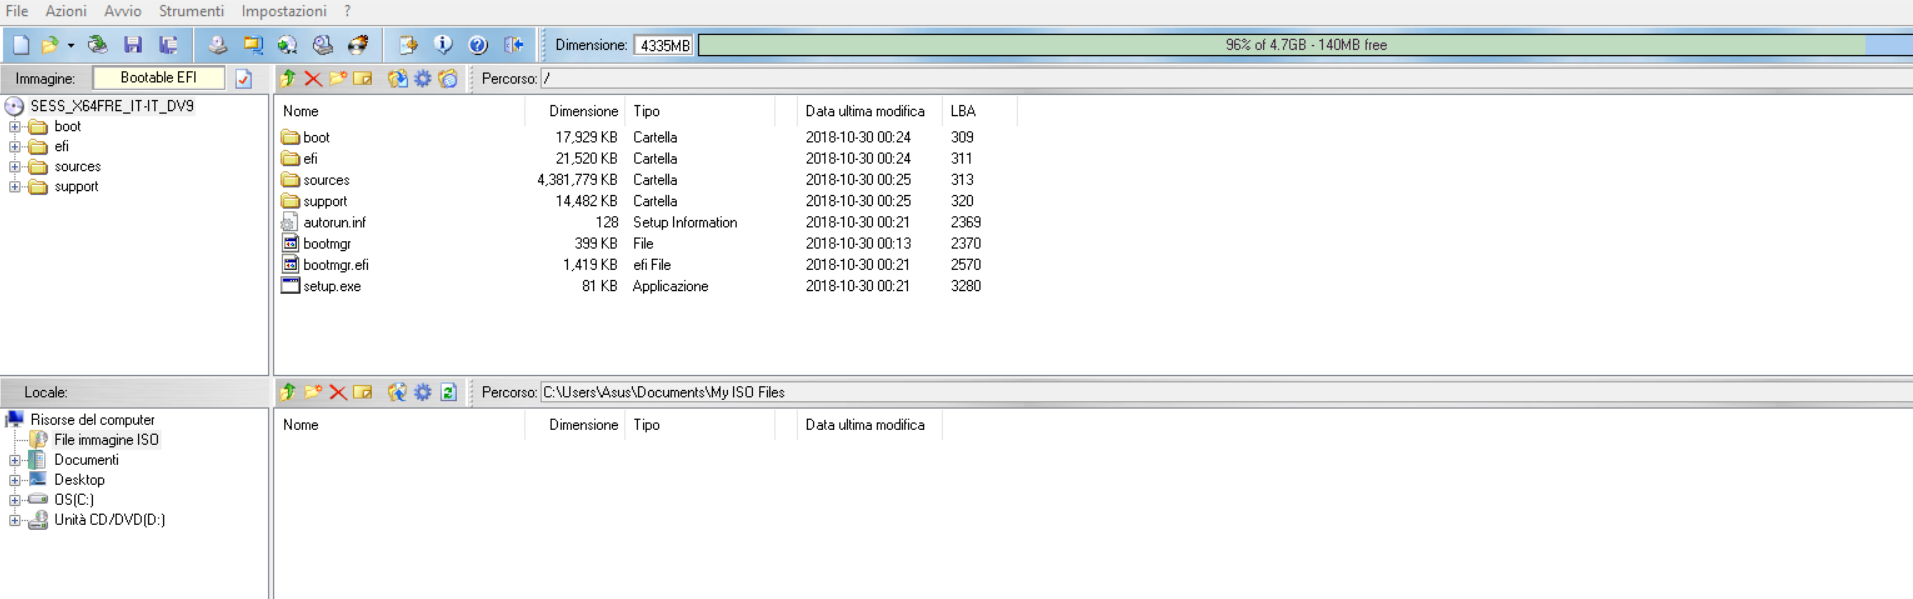Screen dimensions: 1913x599
Task: Click the Make CD/DVD image icon
Action: [217, 45]
